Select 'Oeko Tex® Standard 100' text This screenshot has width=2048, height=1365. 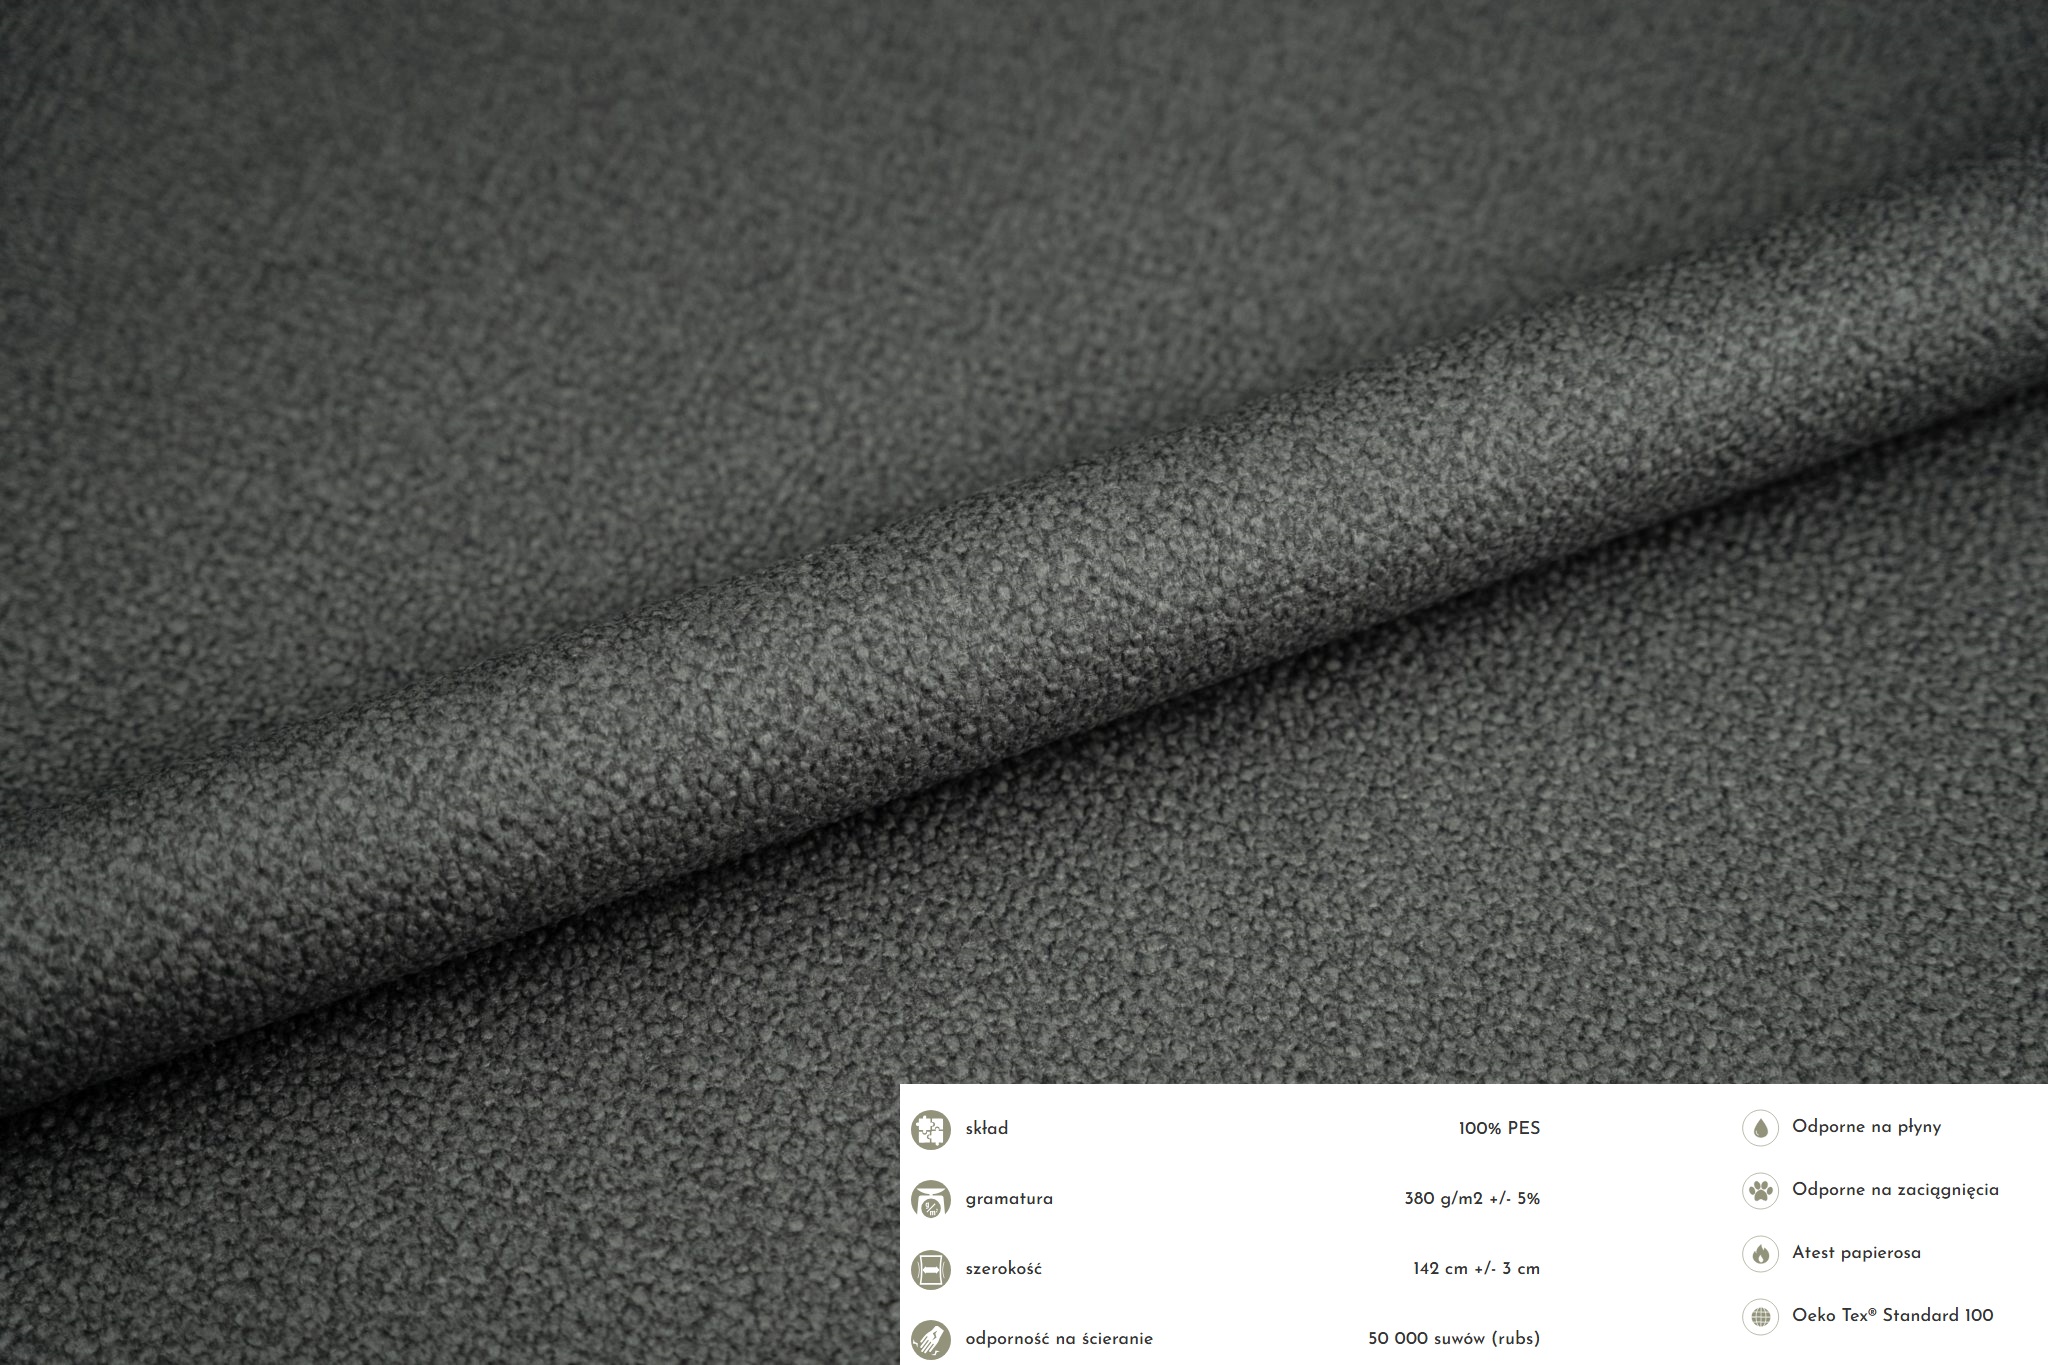[x=1892, y=1316]
